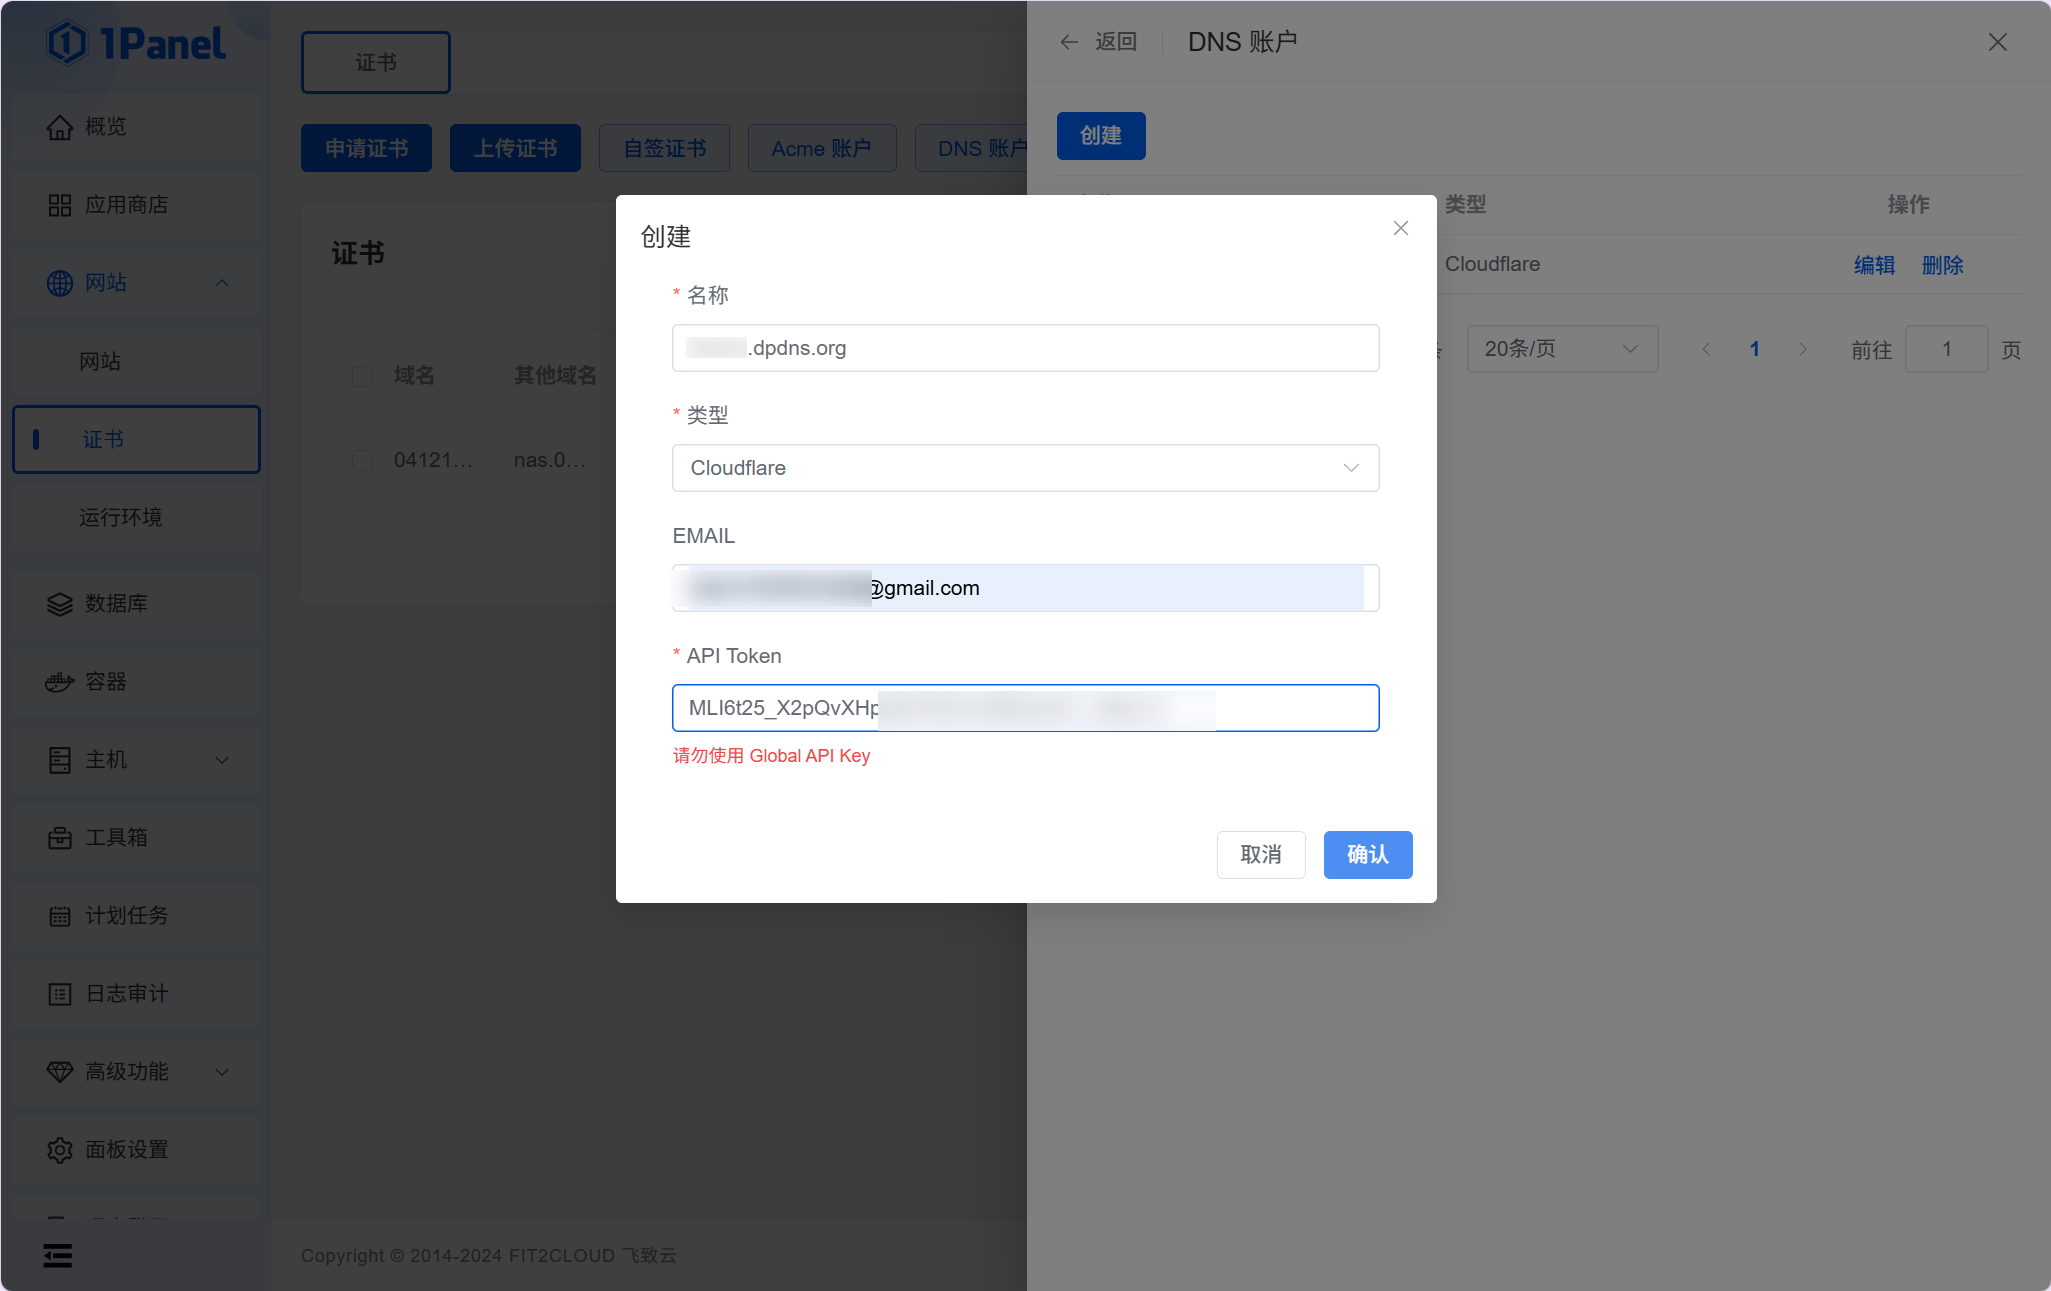Open the 计划任务 calendar icon
The height and width of the screenshot is (1291, 2051).
[x=60, y=916]
